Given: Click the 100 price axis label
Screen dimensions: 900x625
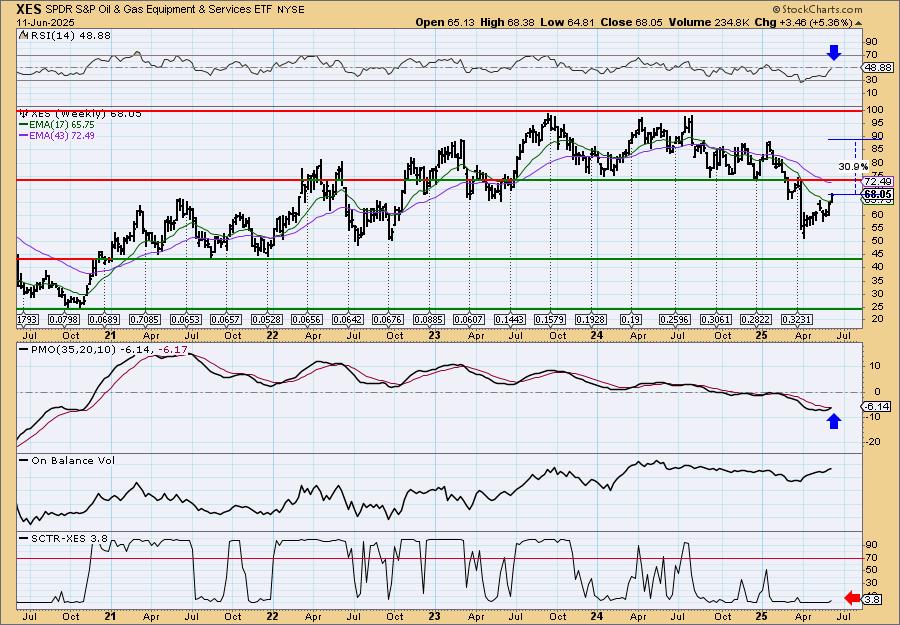Looking at the screenshot, I should click(874, 109).
